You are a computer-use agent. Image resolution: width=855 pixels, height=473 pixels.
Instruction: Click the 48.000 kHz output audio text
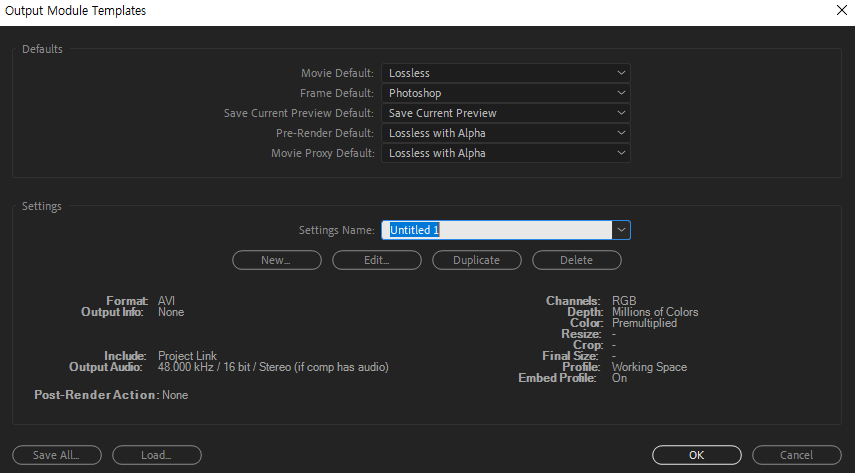(273, 367)
